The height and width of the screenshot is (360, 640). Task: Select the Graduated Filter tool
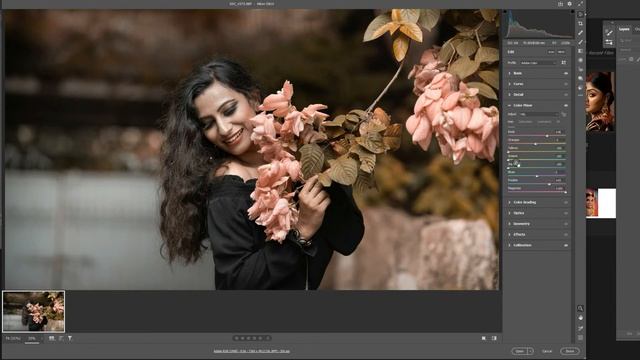click(x=580, y=51)
